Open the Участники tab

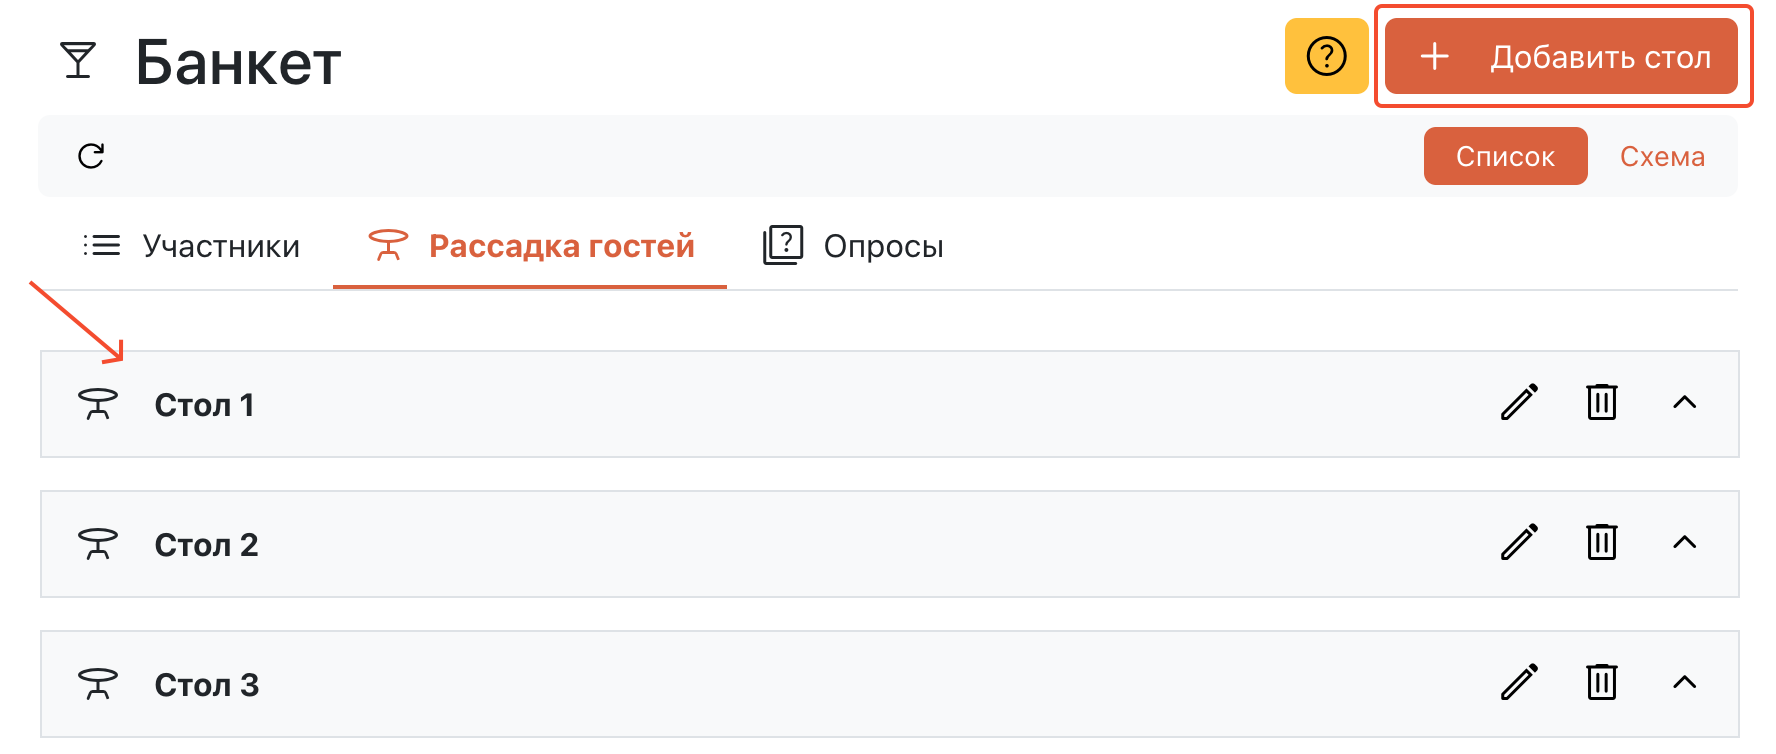click(x=222, y=245)
